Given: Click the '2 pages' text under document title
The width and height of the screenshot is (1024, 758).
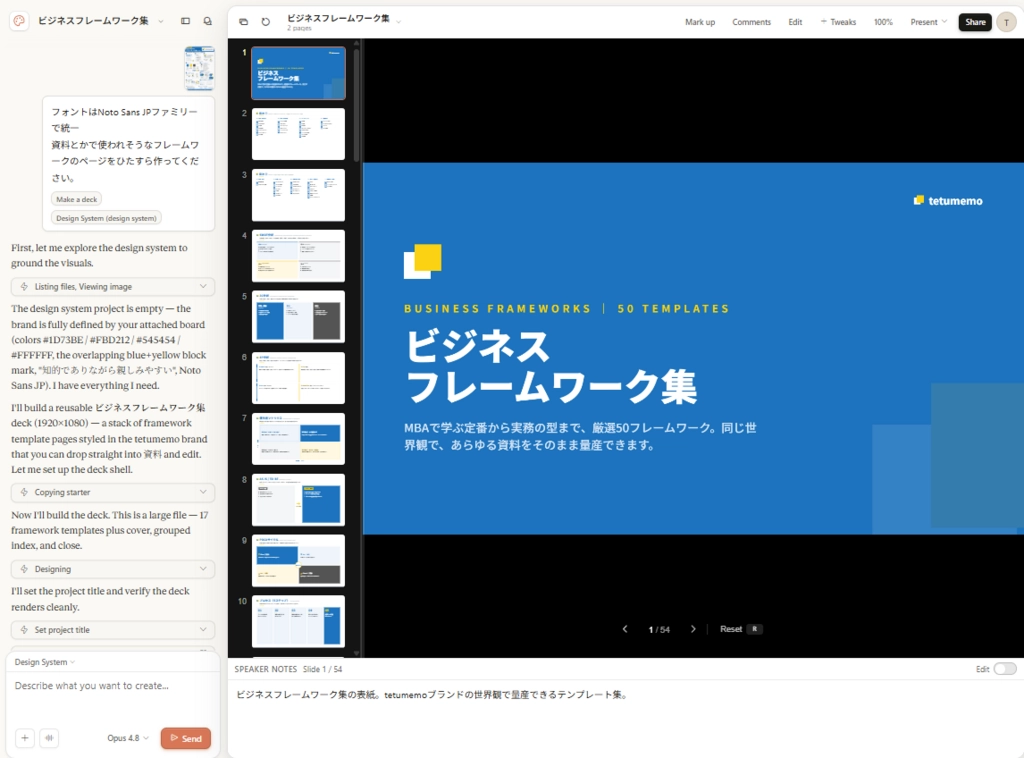Looking at the screenshot, I should 299,29.
